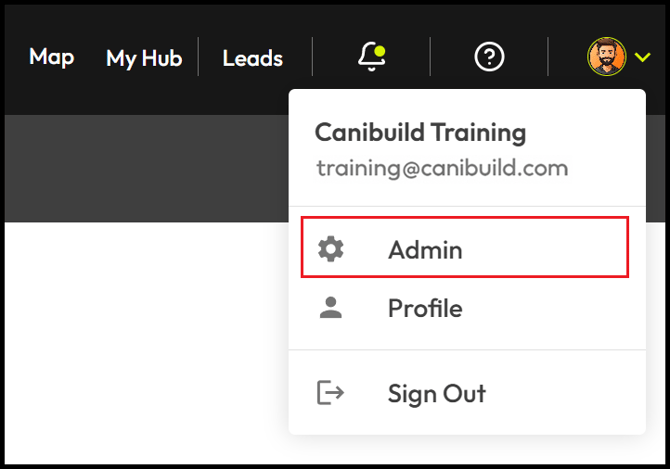The image size is (670, 469).
Task: Click the user avatar picture
Action: tap(606, 57)
